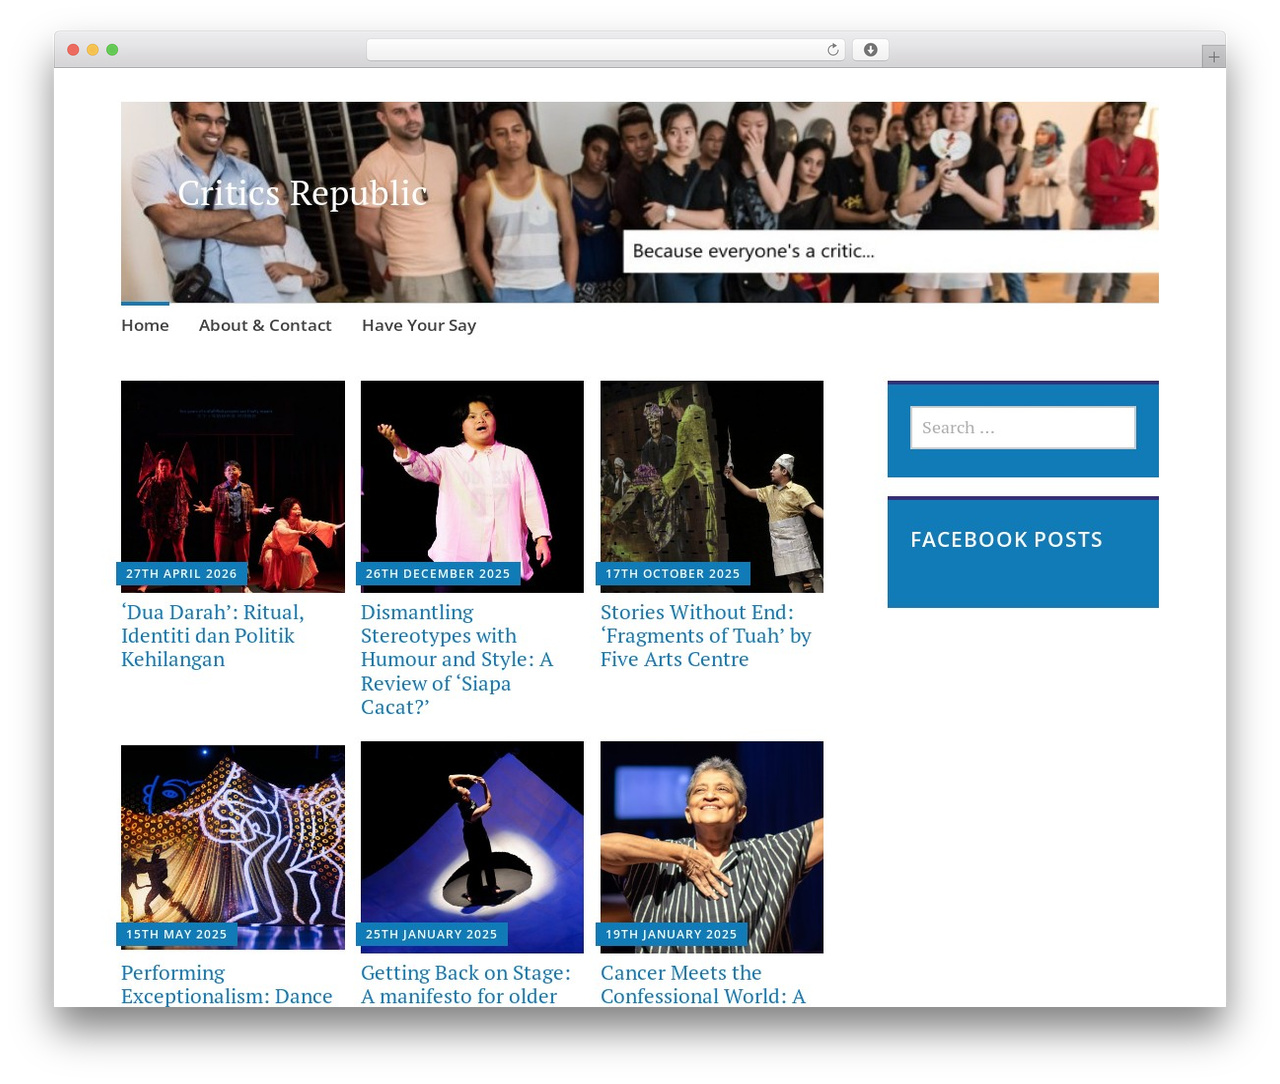Click the 15TH MAY 2025 date badge
Viewport: 1280px width, 1084px height.
pos(176,935)
